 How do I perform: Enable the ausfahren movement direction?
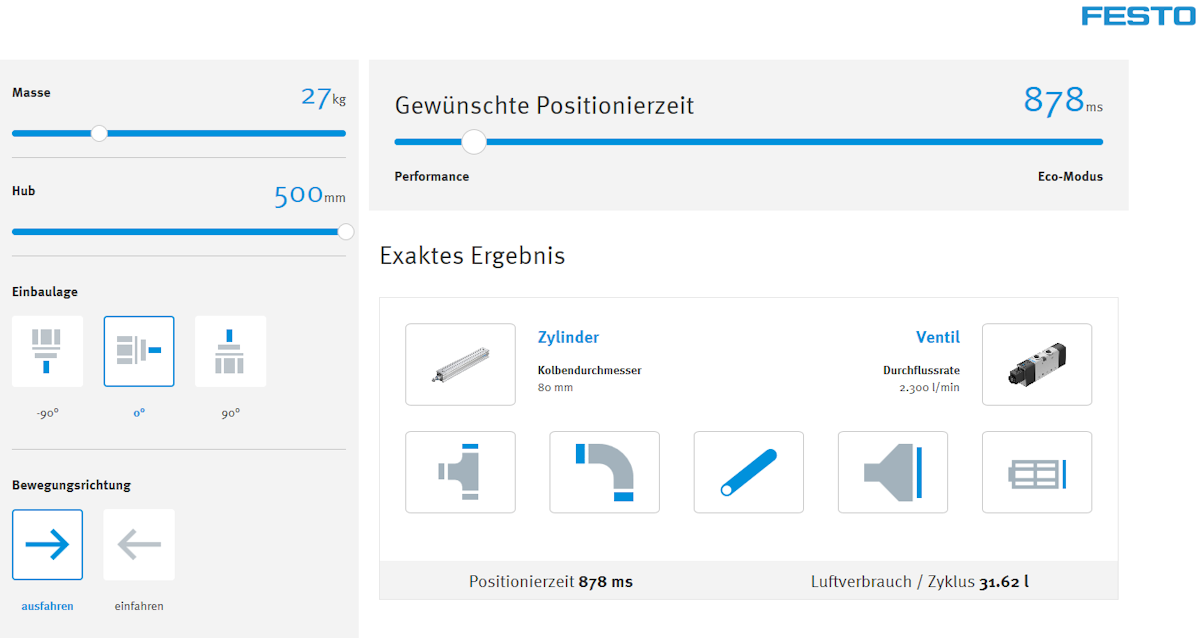(47, 544)
